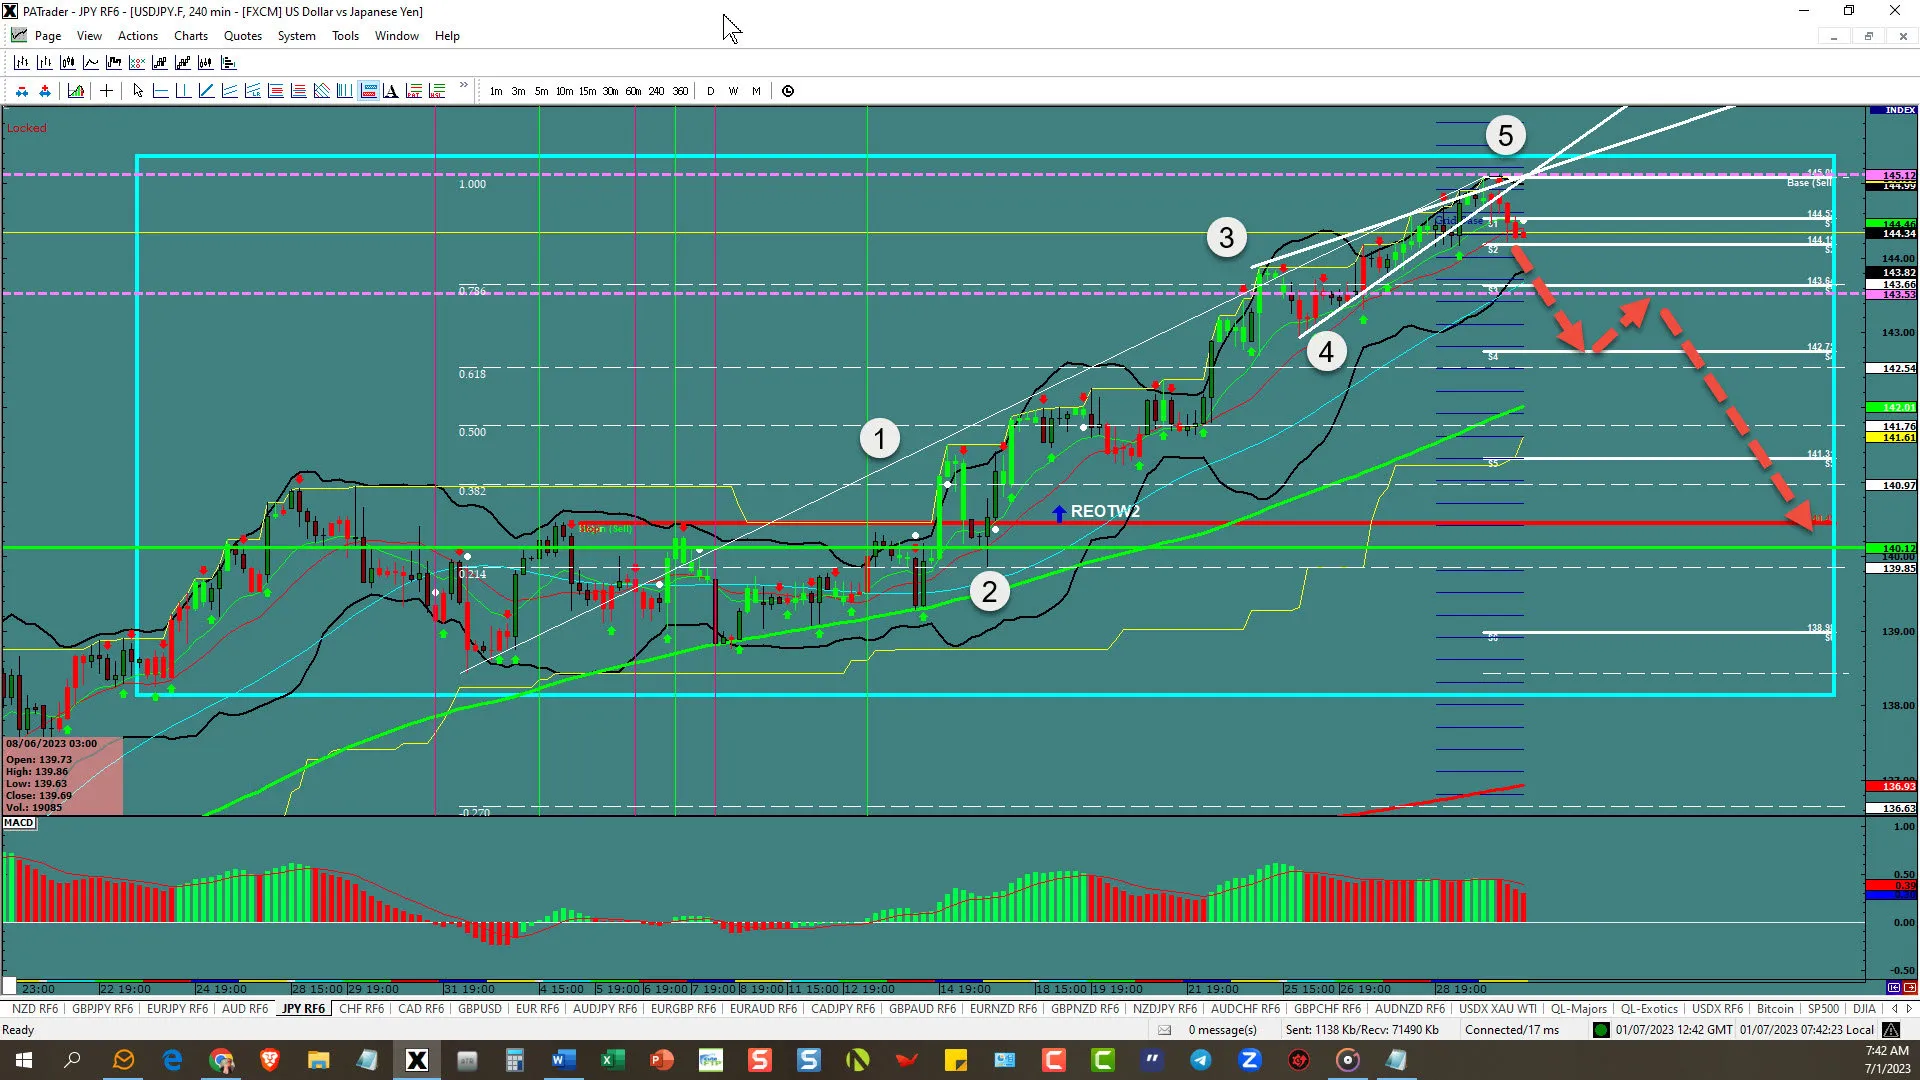Image resolution: width=1920 pixels, height=1080 pixels.
Task: Toggle the highlighted horizontal band tool
Action: [368, 91]
